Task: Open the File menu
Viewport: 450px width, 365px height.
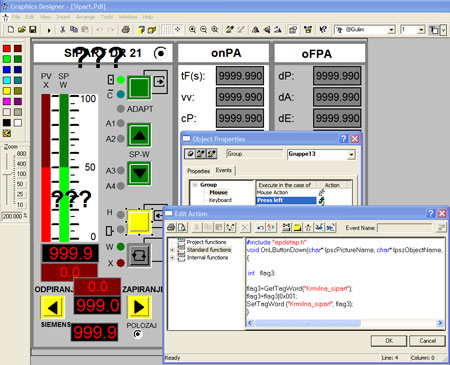Action: point(16,17)
